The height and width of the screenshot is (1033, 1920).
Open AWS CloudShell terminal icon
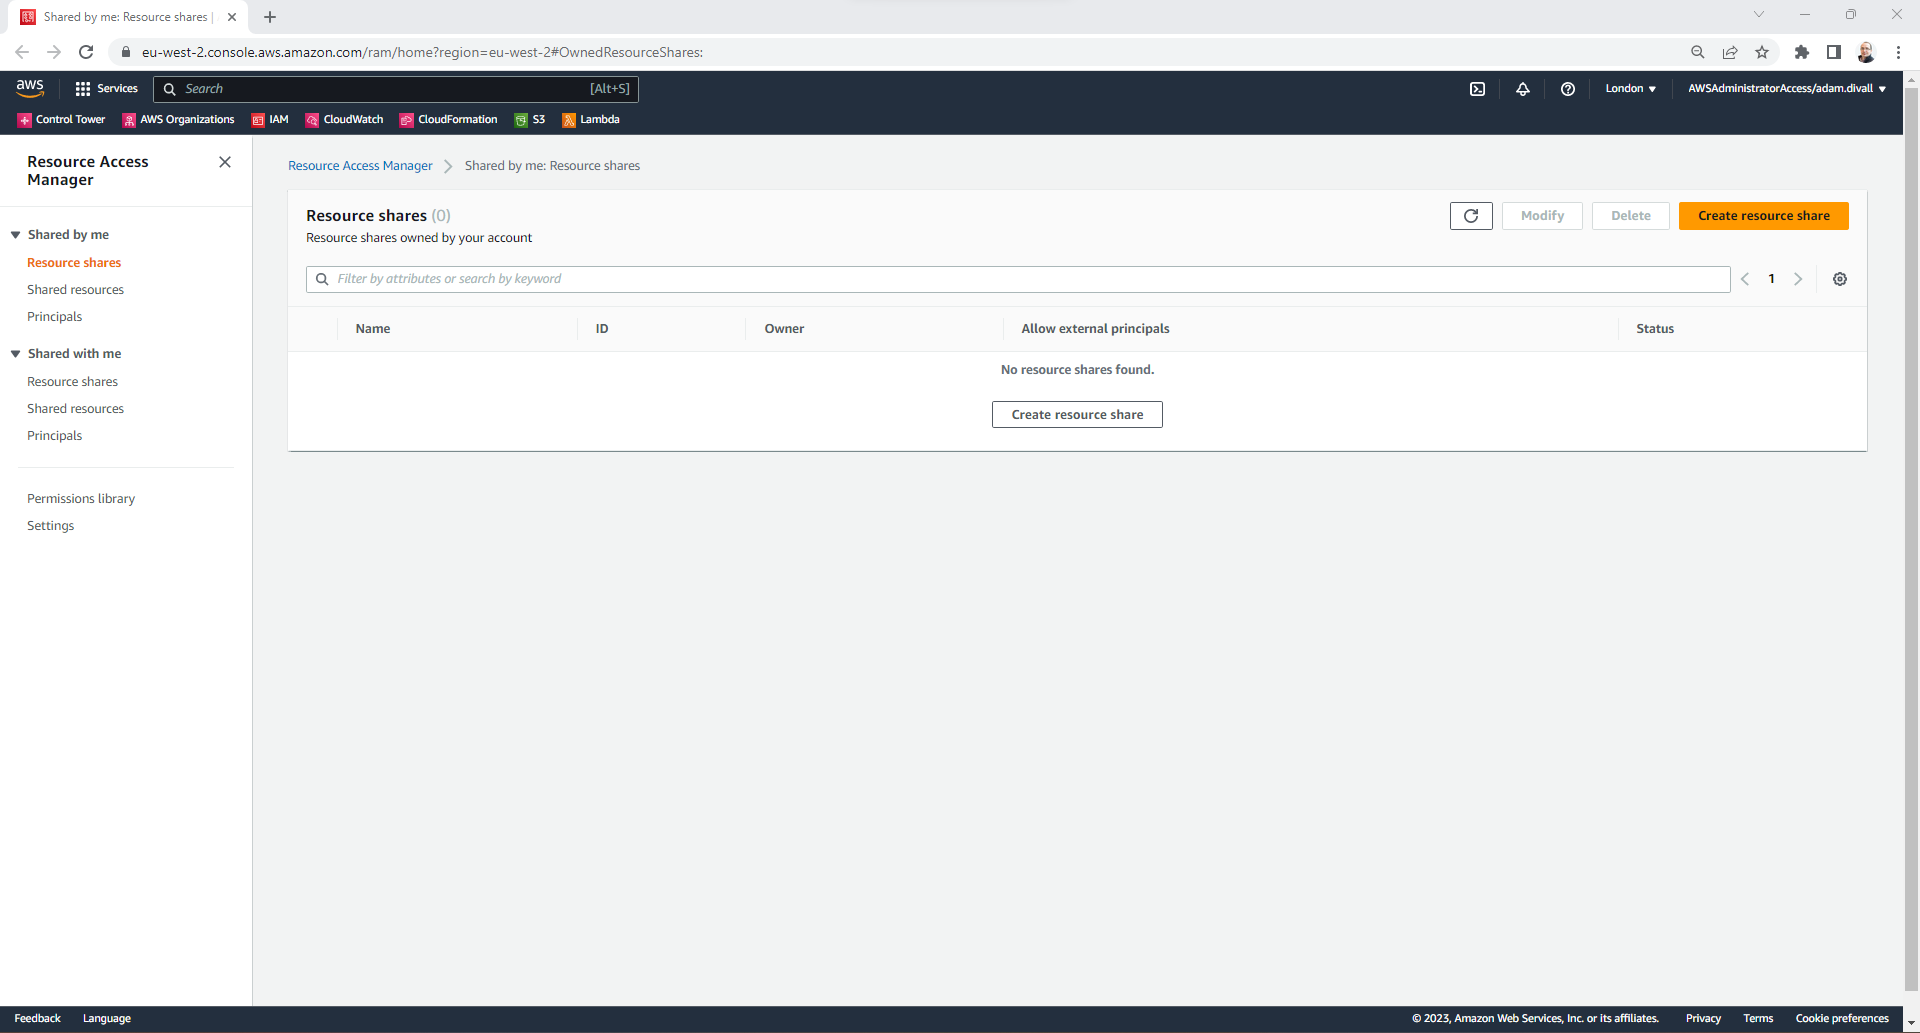[1477, 89]
